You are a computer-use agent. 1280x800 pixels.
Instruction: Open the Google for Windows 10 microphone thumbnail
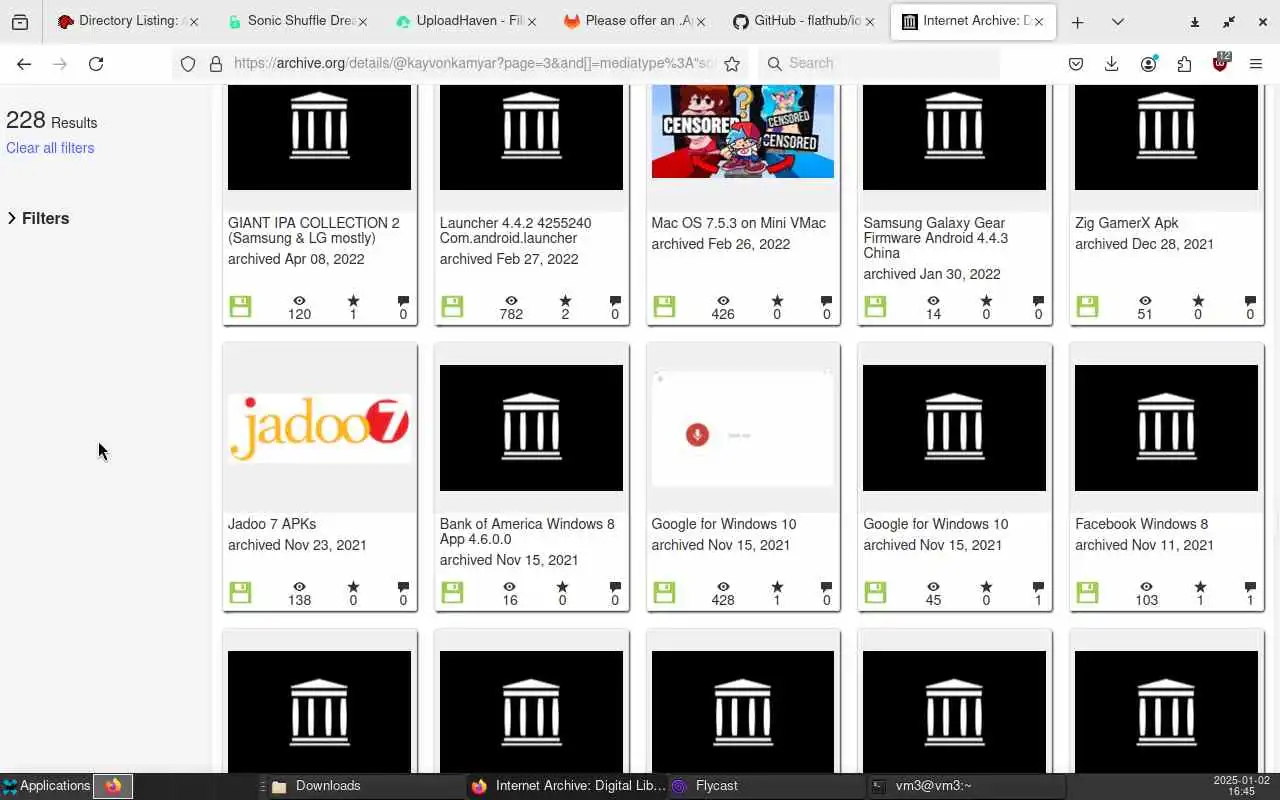(x=743, y=428)
